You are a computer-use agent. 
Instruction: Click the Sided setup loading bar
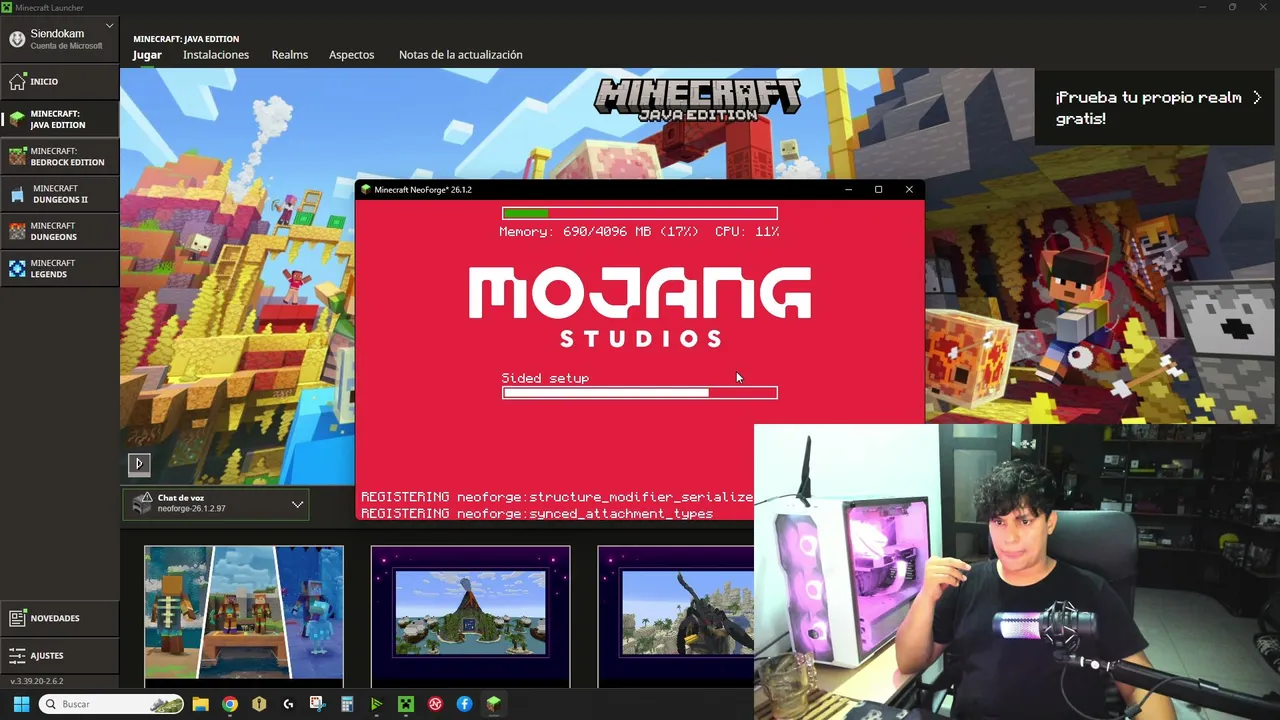pos(640,393)
